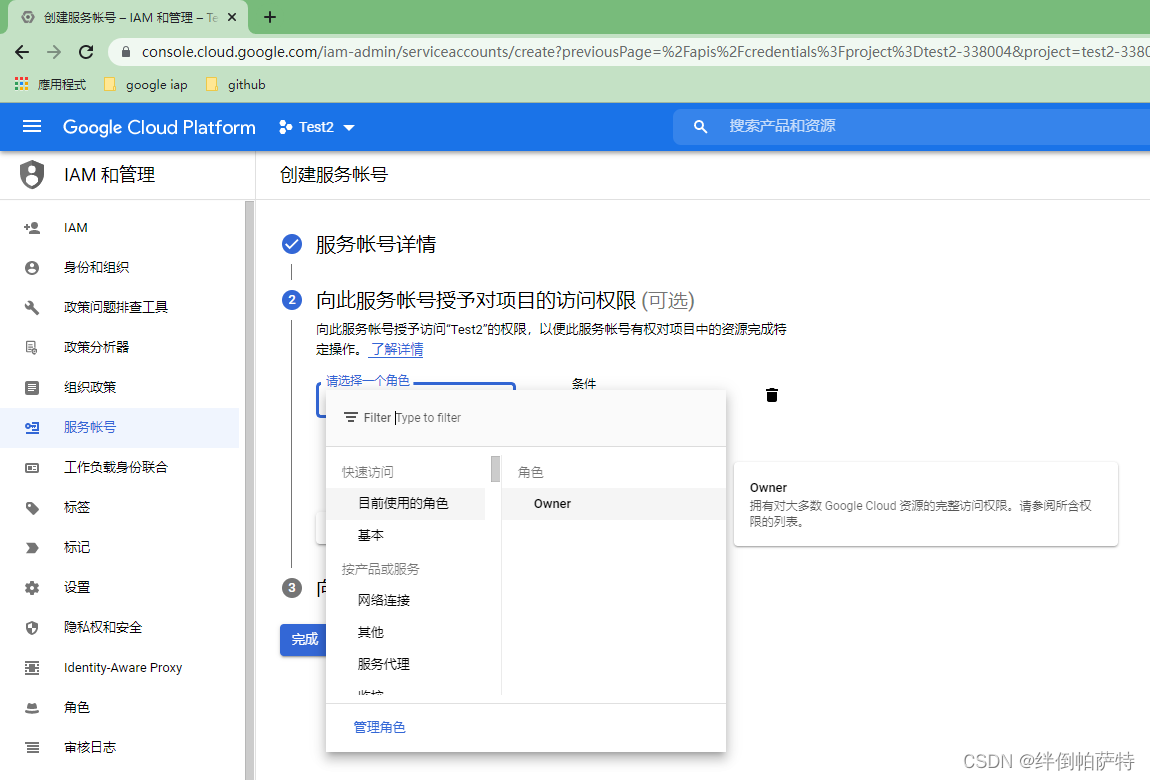Open 身份和组织 in sidebar

120,268
